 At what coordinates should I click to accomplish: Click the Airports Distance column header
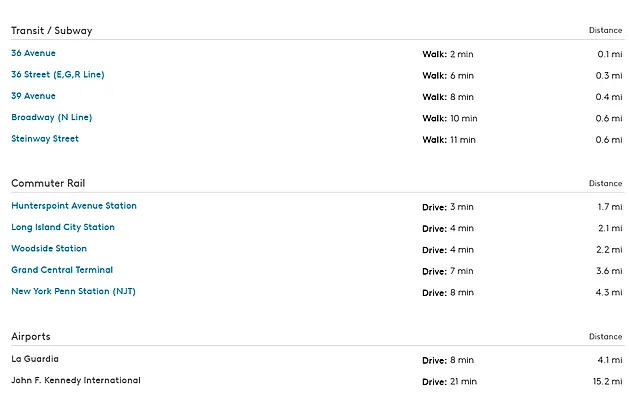coord(605,337)
